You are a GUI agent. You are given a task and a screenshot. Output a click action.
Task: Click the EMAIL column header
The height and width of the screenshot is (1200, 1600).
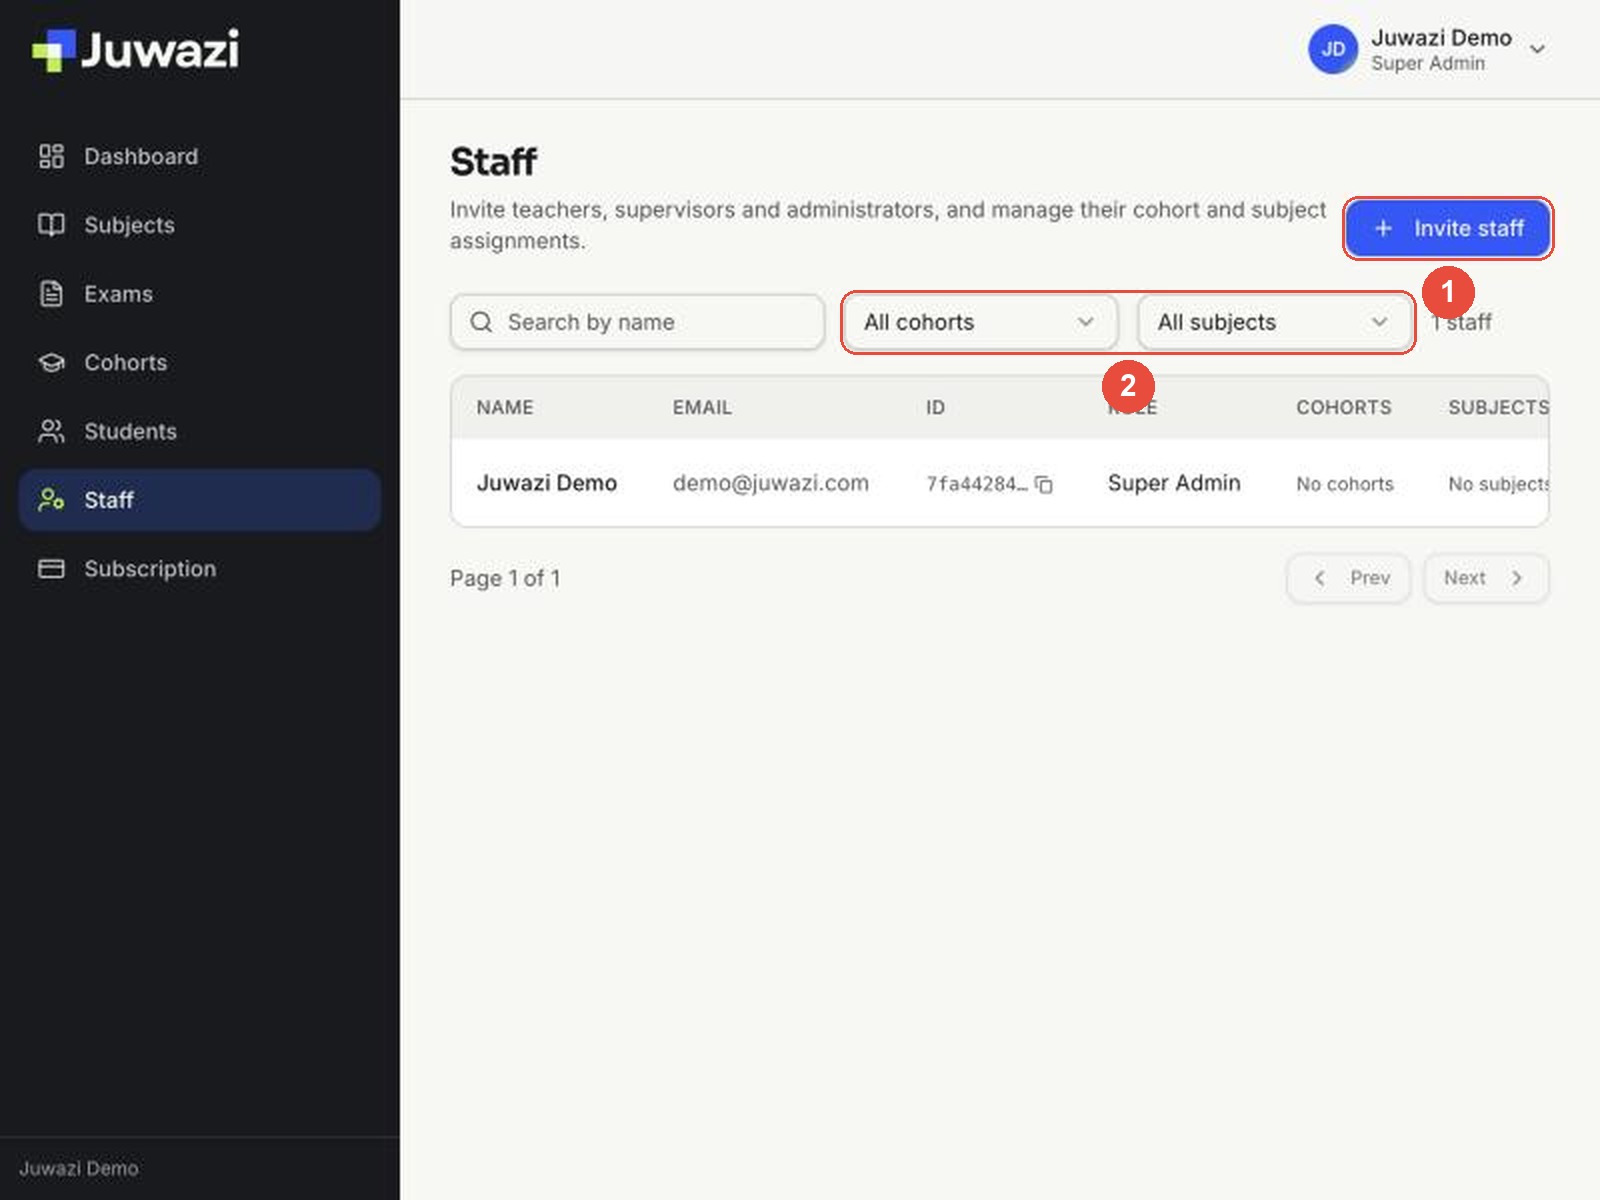pos(702,408)
